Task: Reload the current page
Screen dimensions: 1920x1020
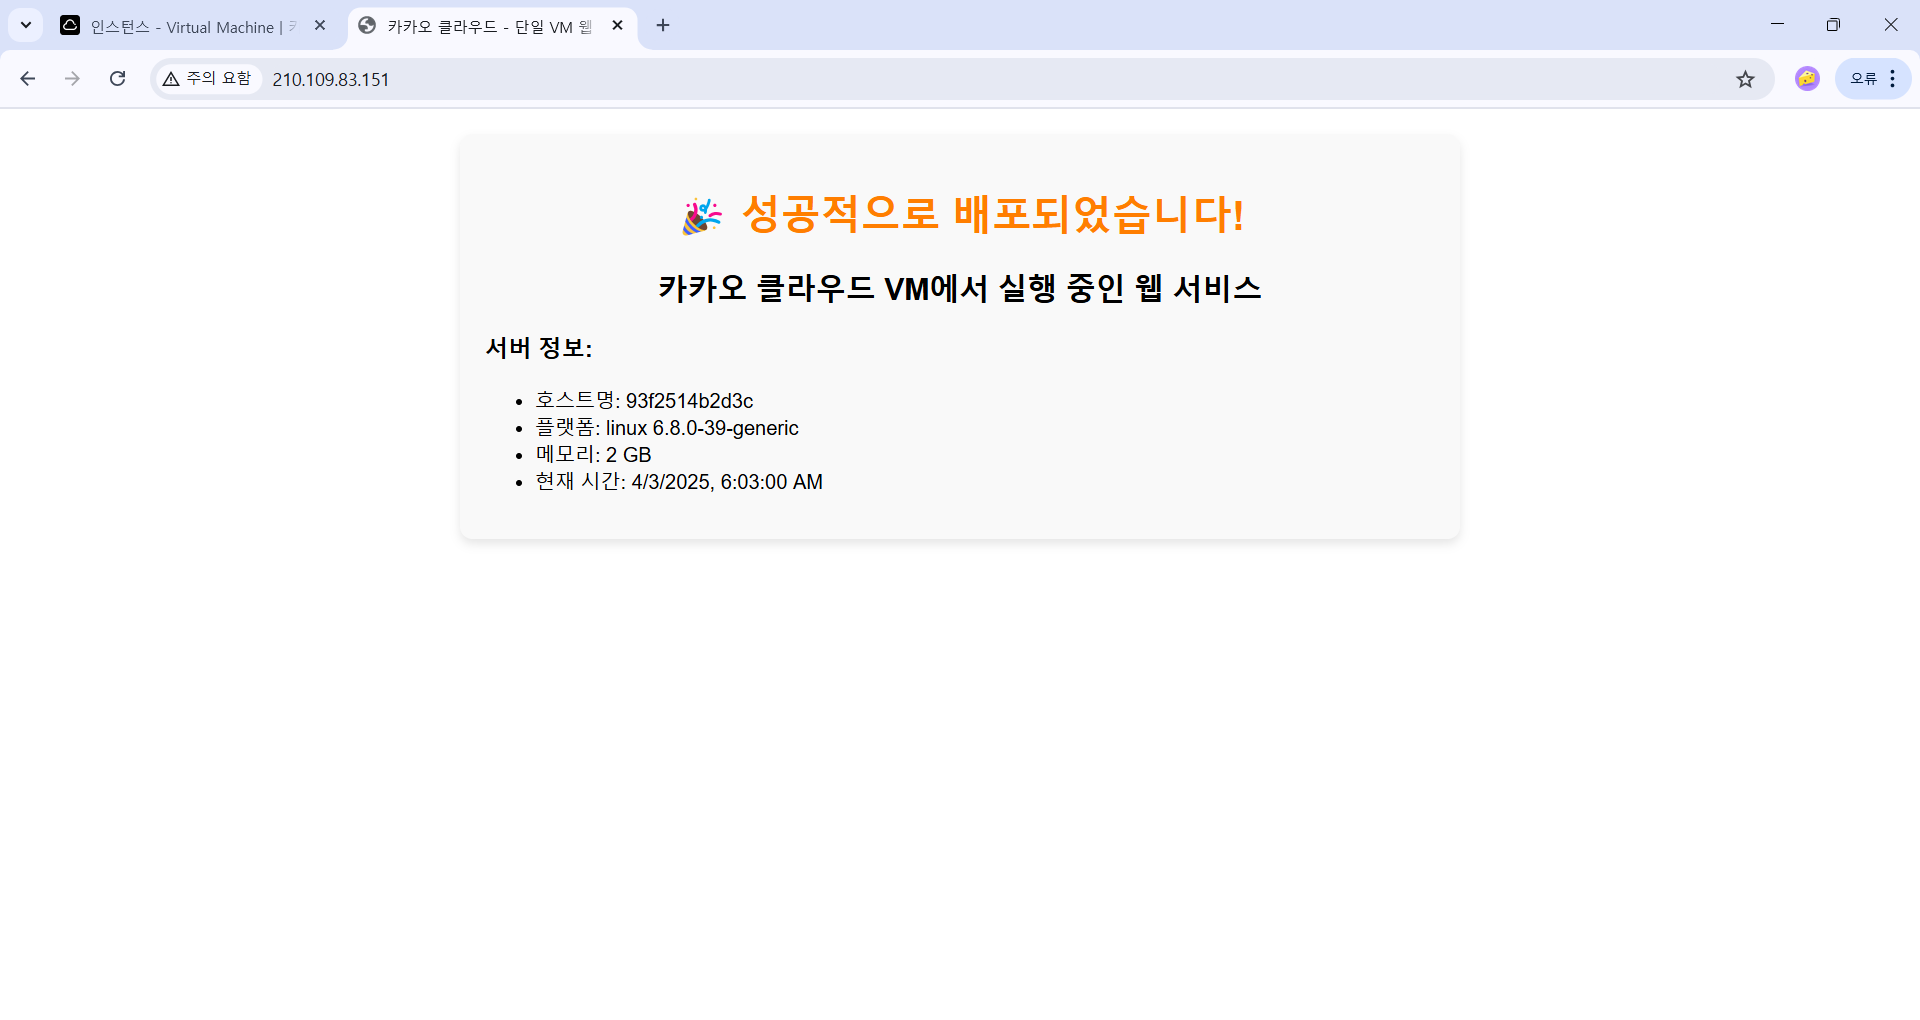Action: coord(117,79)
